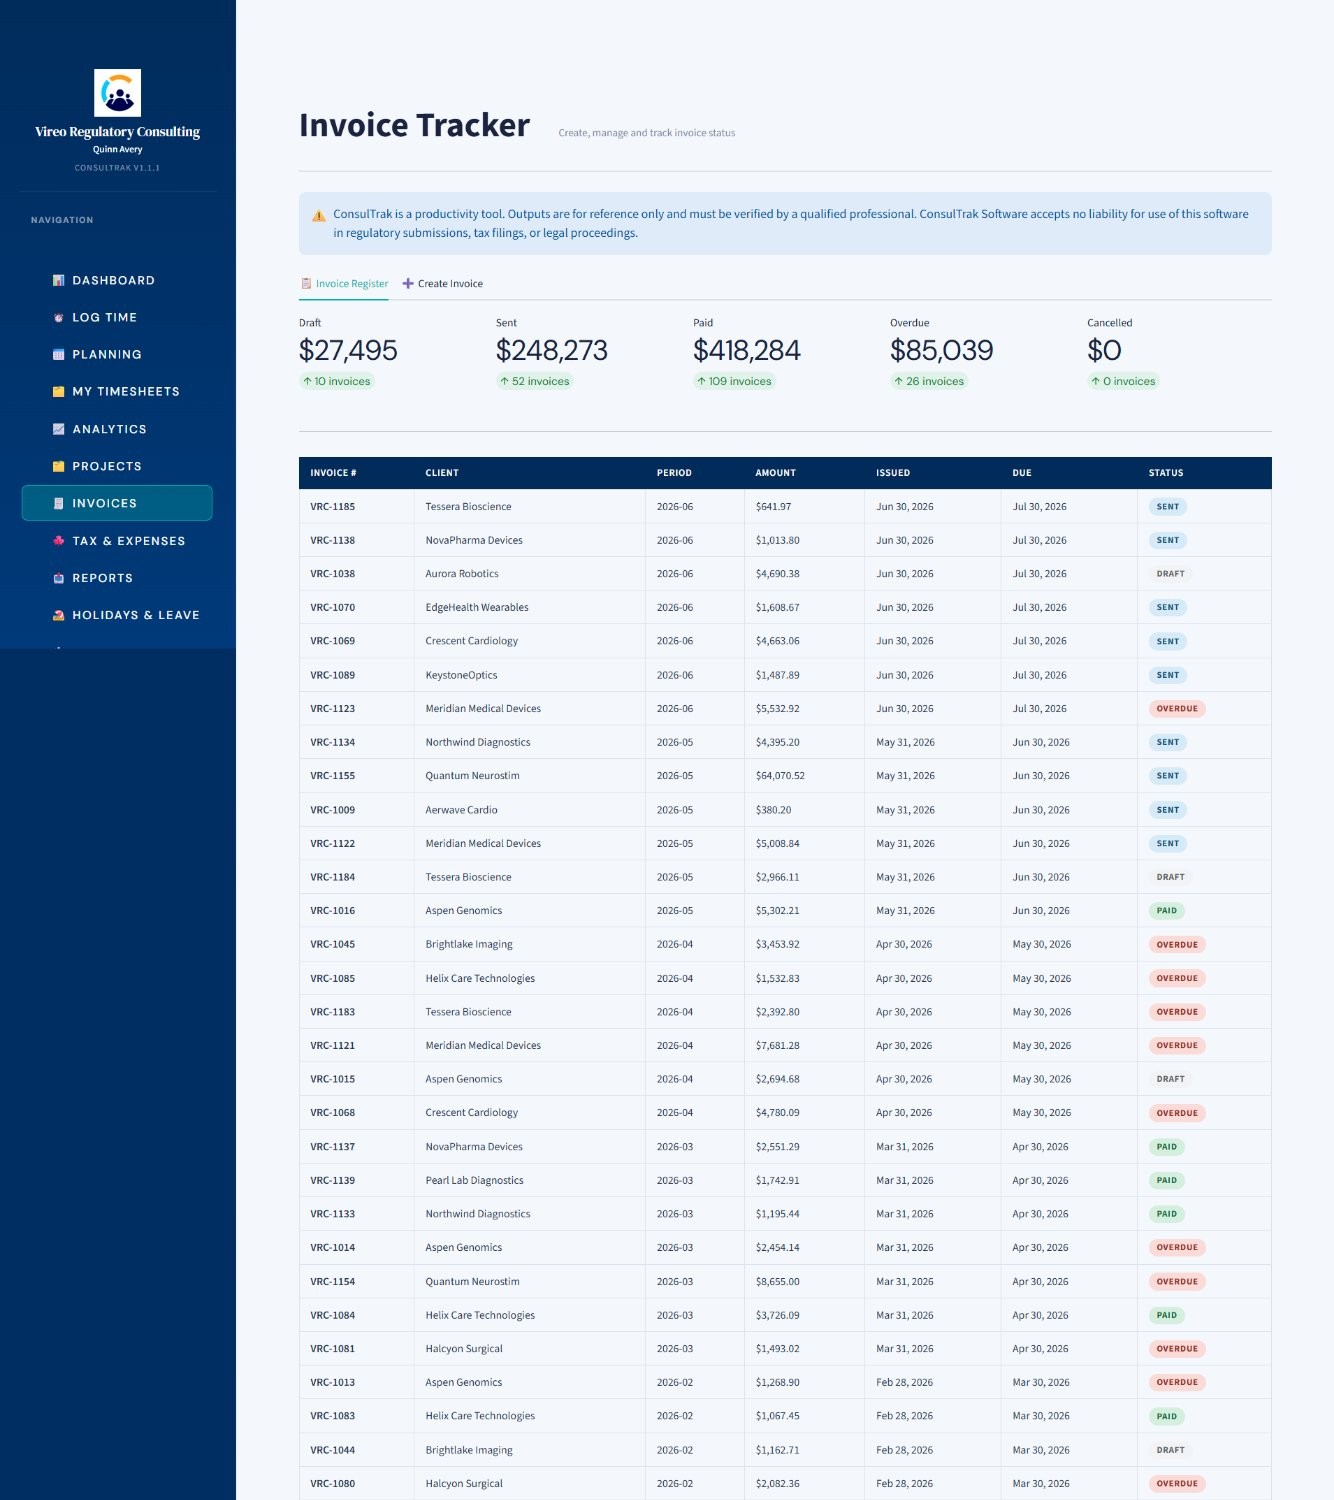
Task: Click the Overdue total $85,039
Action: [x=942, y=351]
